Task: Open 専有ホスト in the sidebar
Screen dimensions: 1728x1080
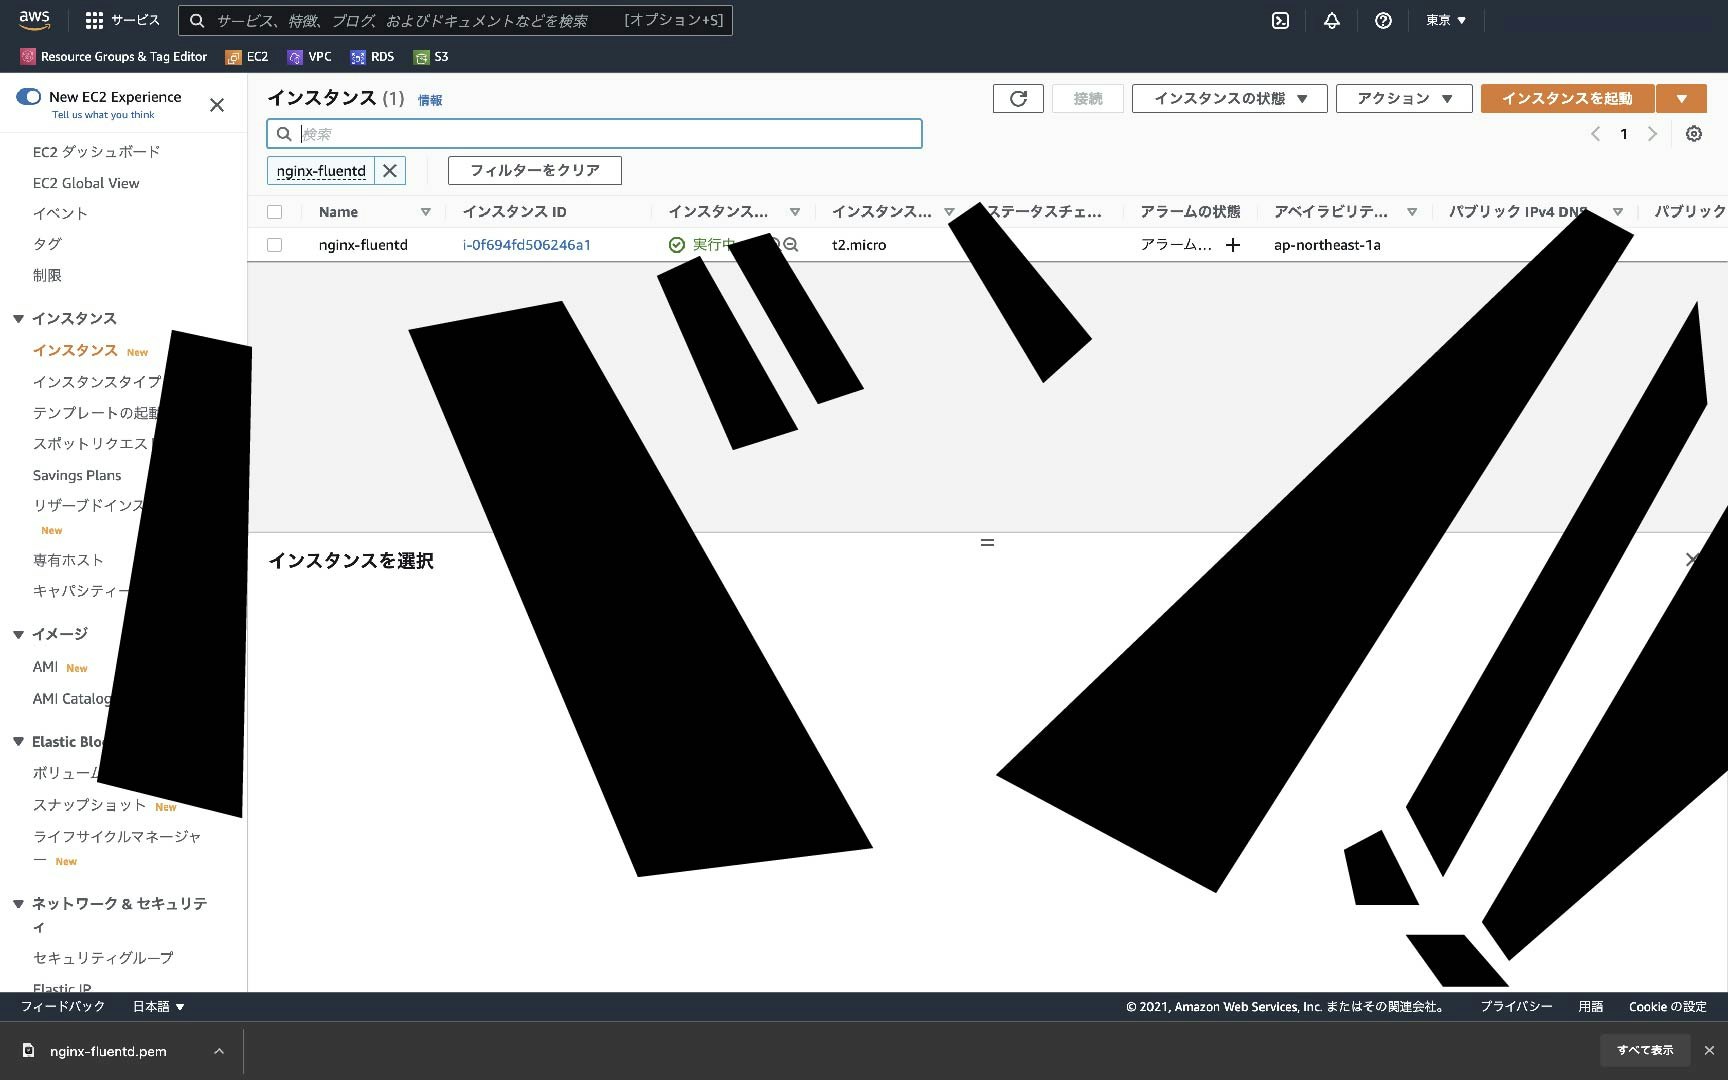Action: pos(68,560)
